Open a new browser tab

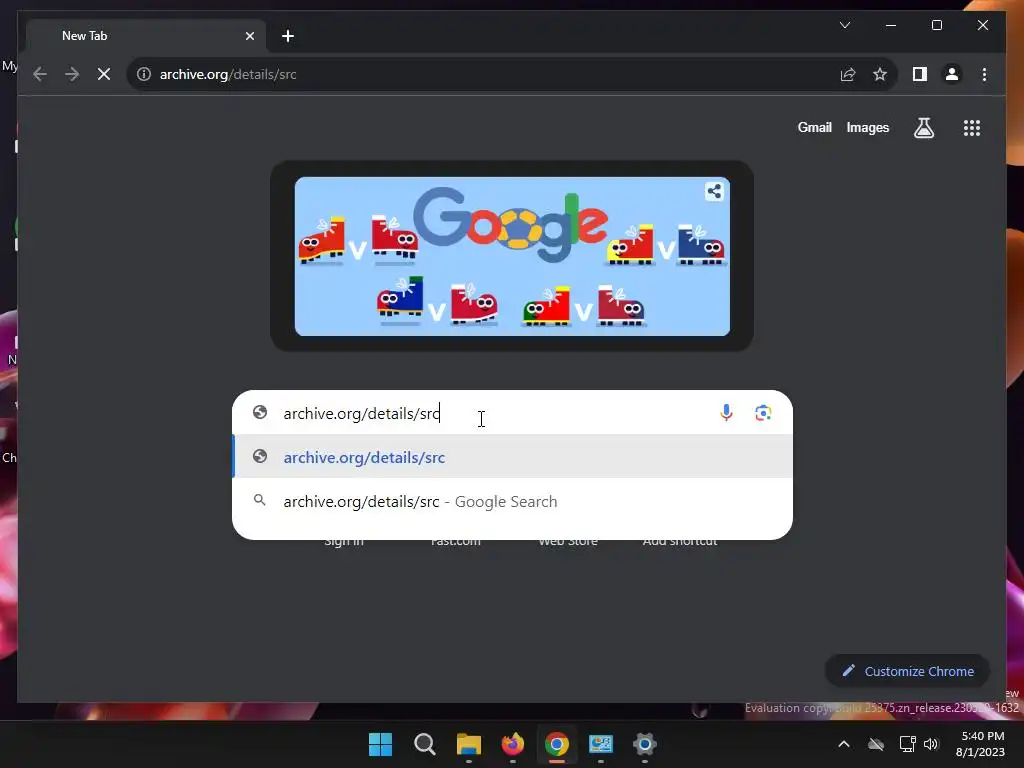coord(287,36)
